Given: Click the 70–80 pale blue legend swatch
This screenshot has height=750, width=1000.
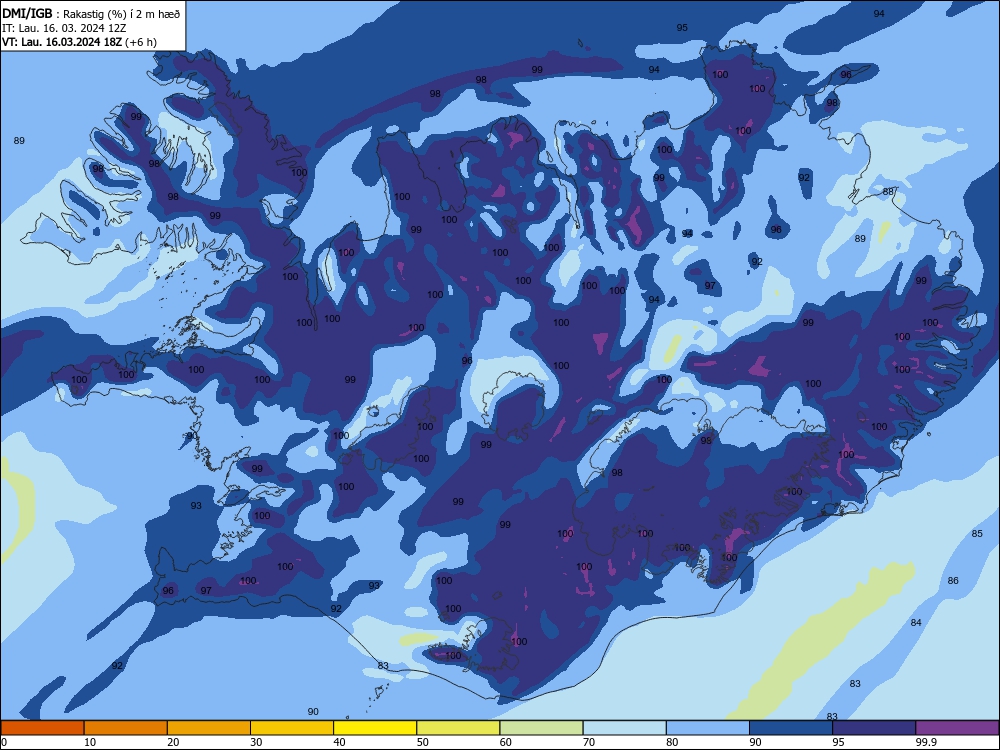Looking at the screenshot, I should (624, 728).
